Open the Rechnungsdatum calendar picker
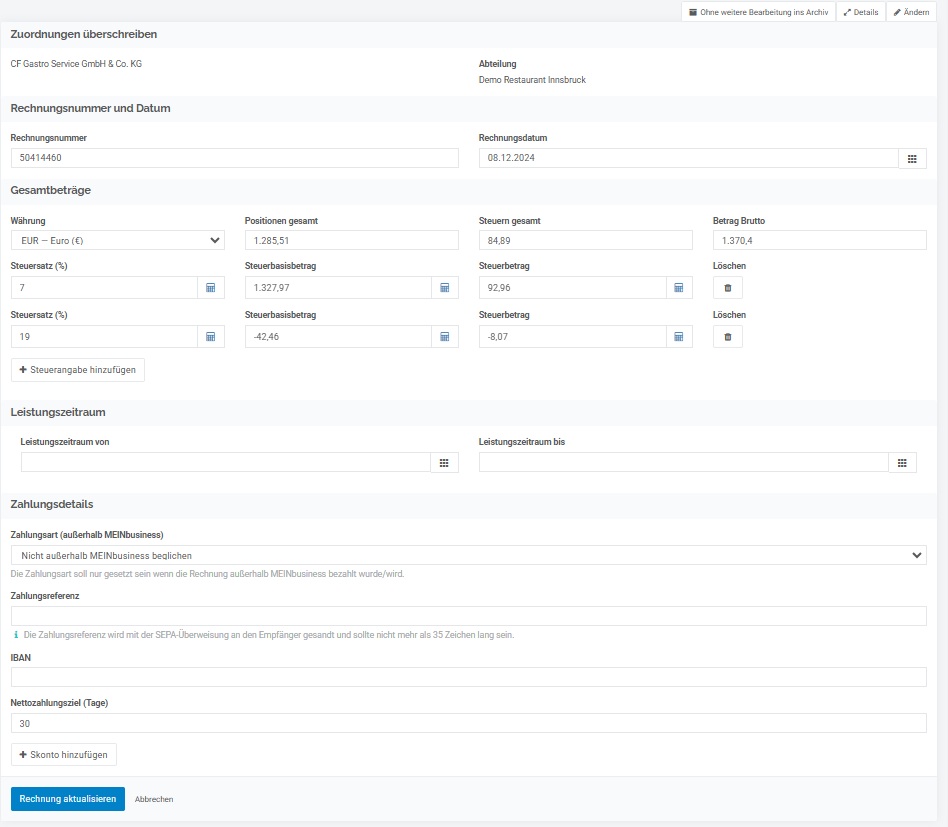Image resolution: width=948 pixels, height=827 pixels. [912, 158]
